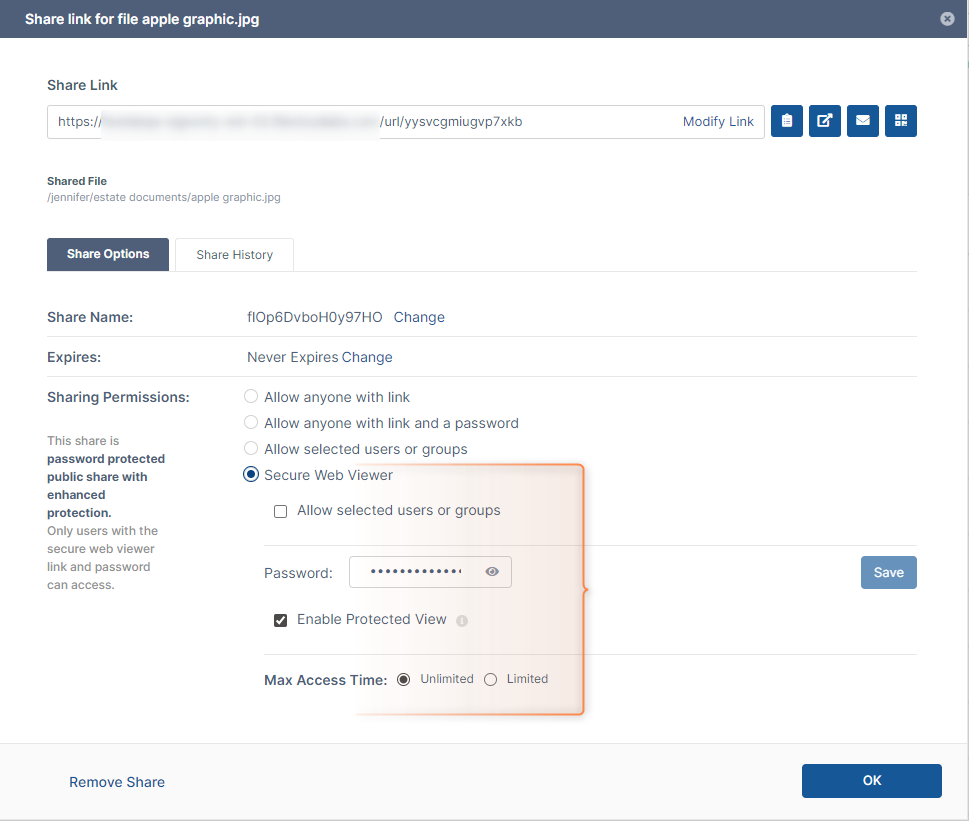
Task: Uncheck Enable Protected View checkbox
Action: click(281, 620)
